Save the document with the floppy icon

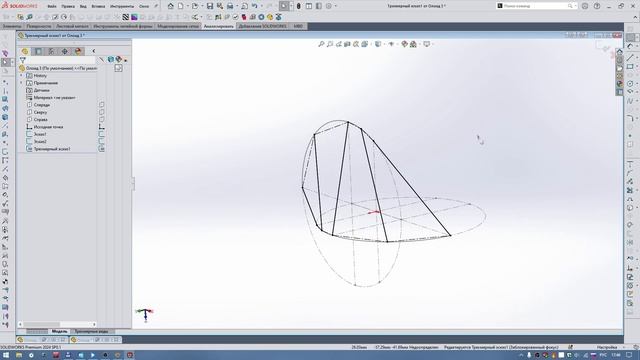tap(210, 6)
